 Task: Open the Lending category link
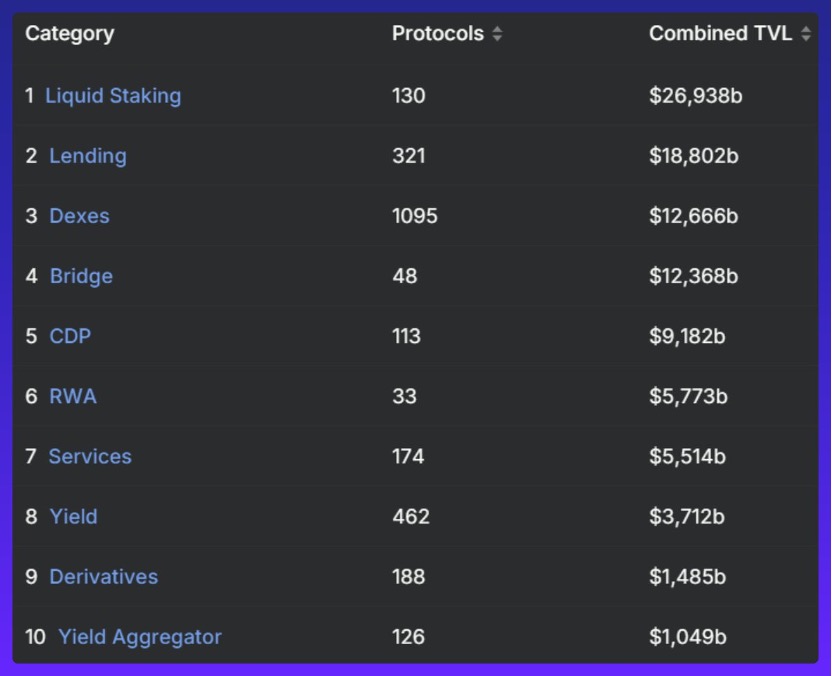point(88,156)
